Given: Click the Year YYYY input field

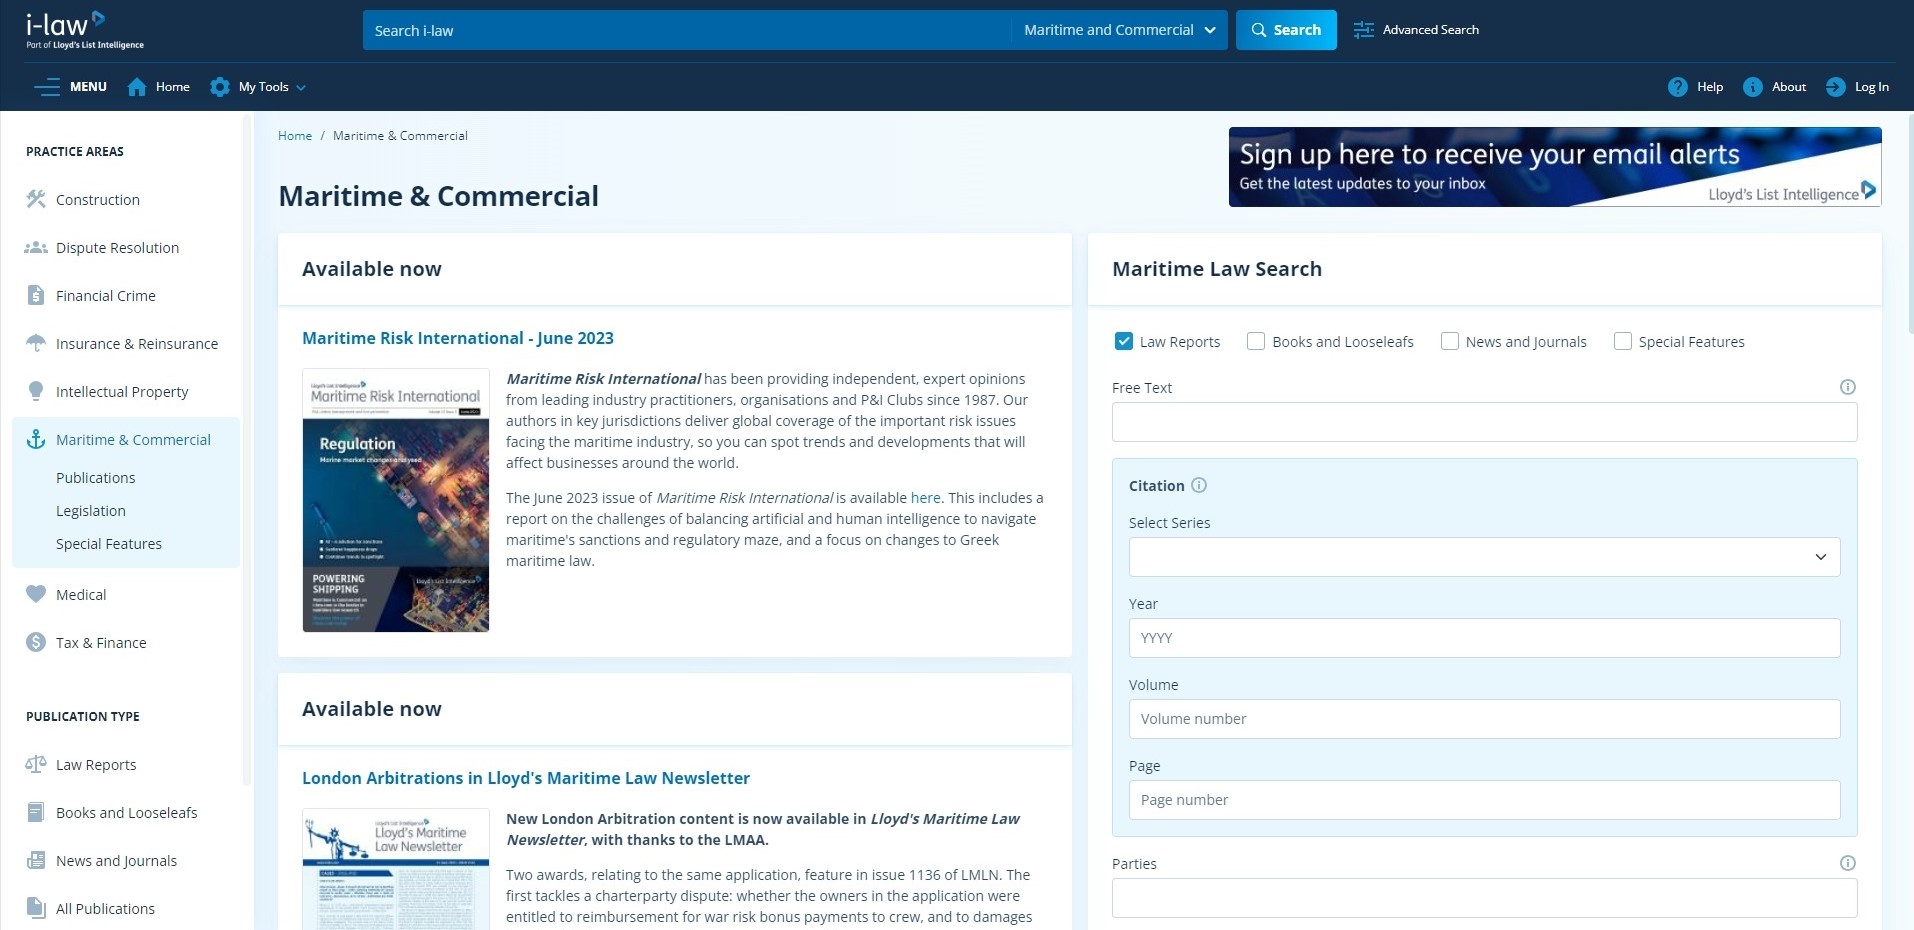Looking at the screenshot, I should click(x=1484, y=638).
